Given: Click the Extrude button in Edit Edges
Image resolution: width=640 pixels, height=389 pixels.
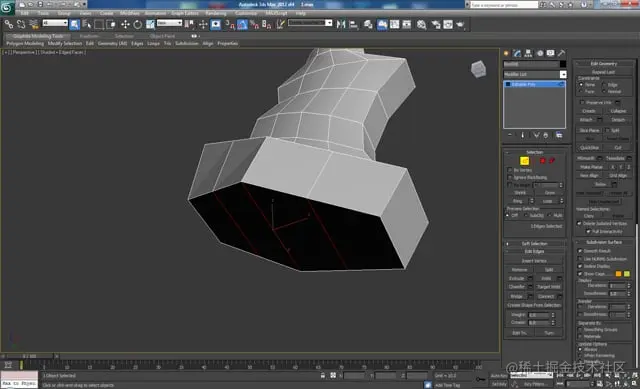Looking at the screenshot, I should tap(516, 278).
